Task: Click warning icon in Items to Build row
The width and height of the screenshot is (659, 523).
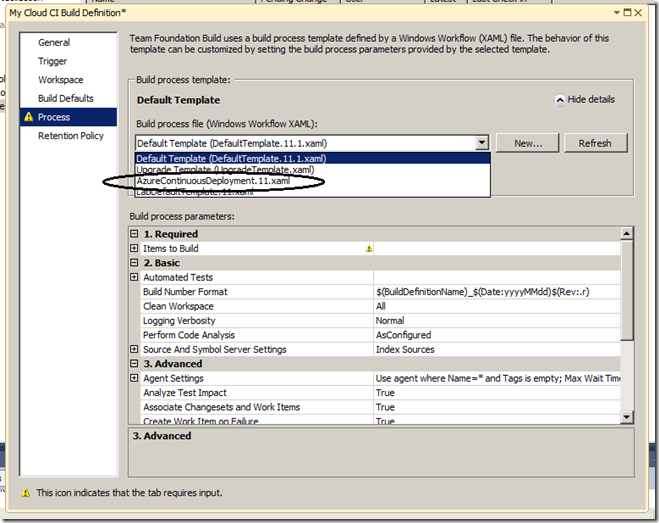Action: tap(368, 248)
